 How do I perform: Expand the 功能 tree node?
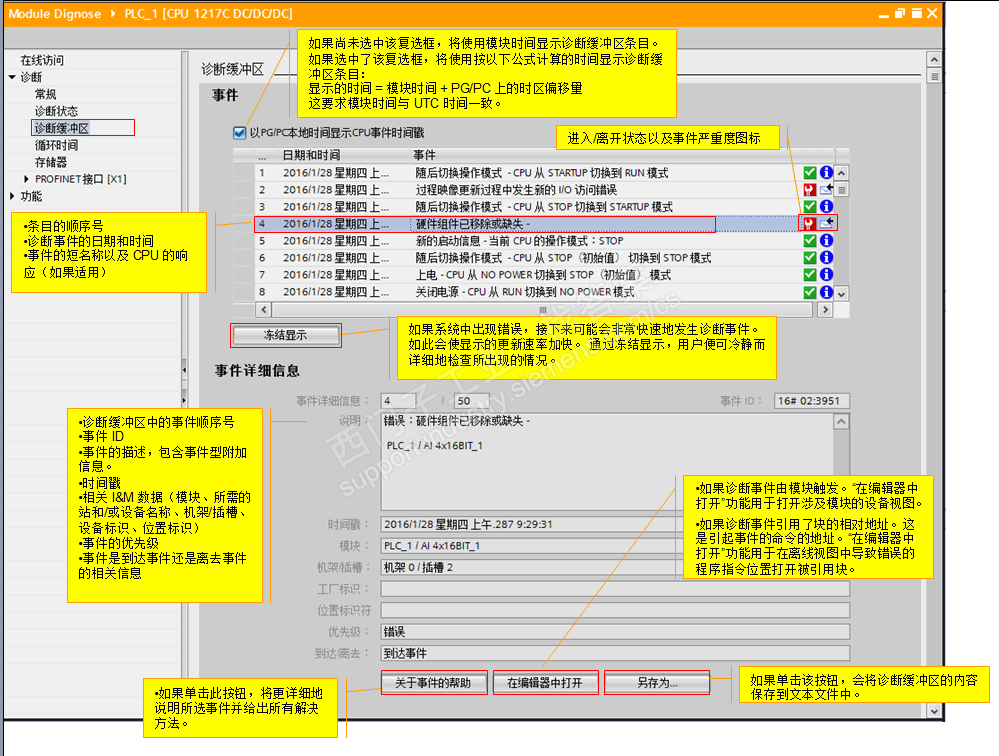tap(12, 196)
